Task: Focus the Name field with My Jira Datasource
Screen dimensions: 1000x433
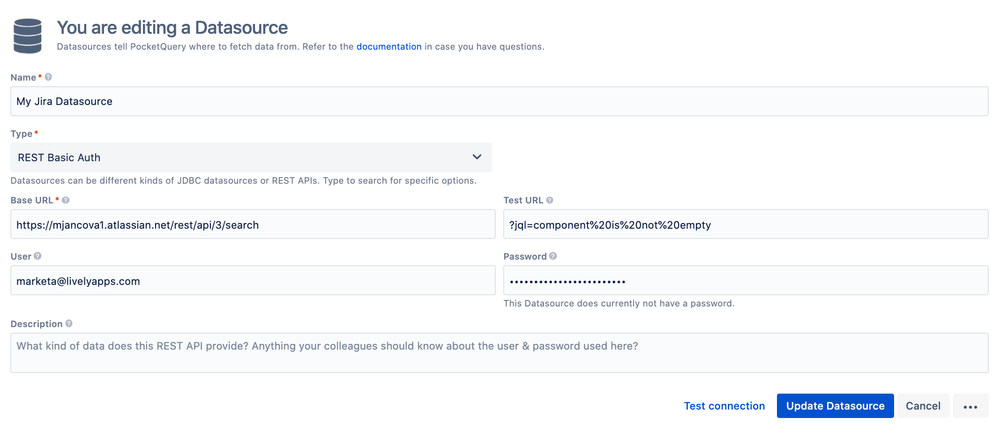Action: coord(499,101)
